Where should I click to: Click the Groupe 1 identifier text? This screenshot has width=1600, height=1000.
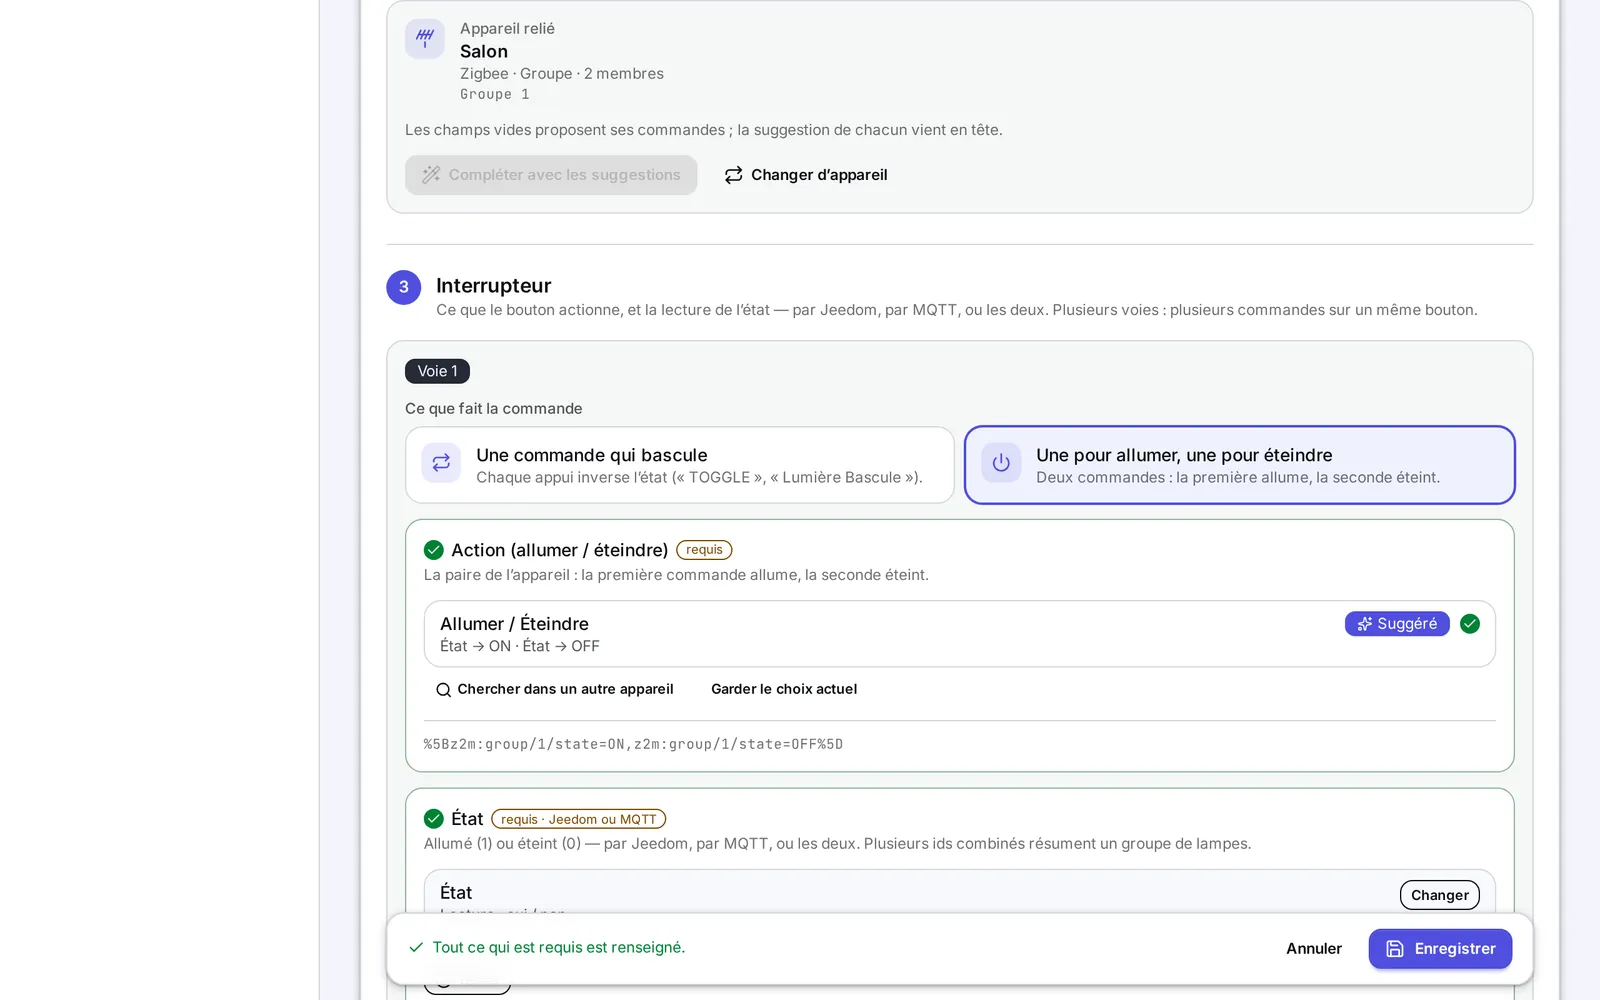tap(495, 94)
